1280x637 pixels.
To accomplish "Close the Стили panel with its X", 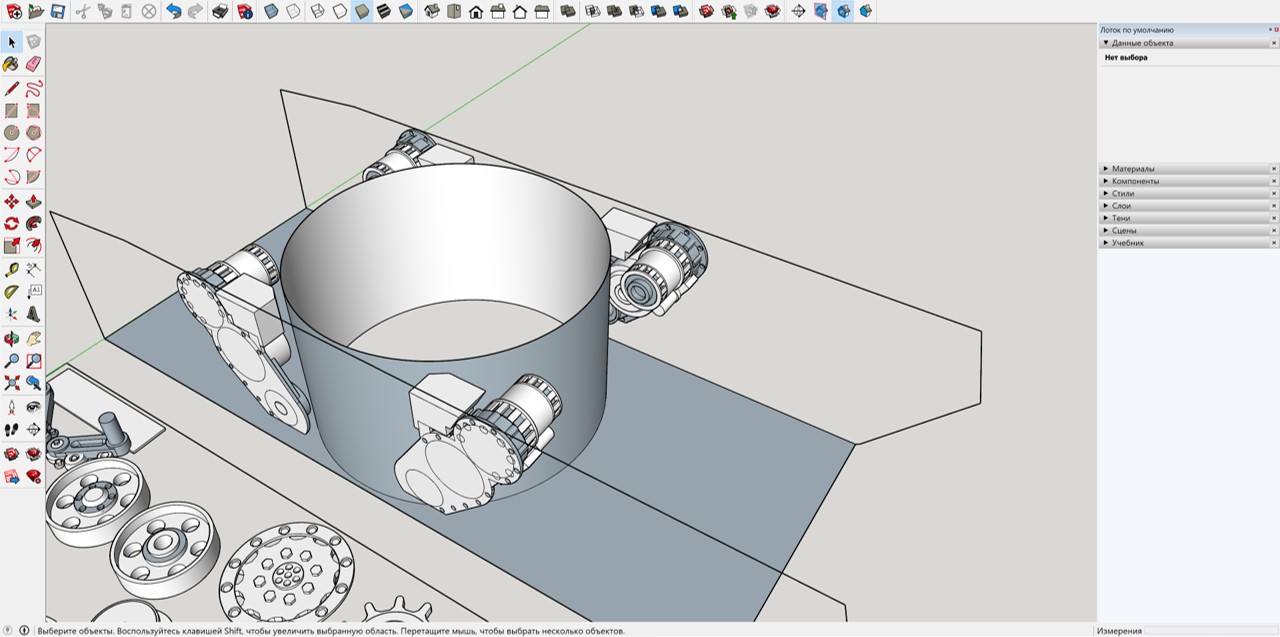I will [x=1274, y=194].
